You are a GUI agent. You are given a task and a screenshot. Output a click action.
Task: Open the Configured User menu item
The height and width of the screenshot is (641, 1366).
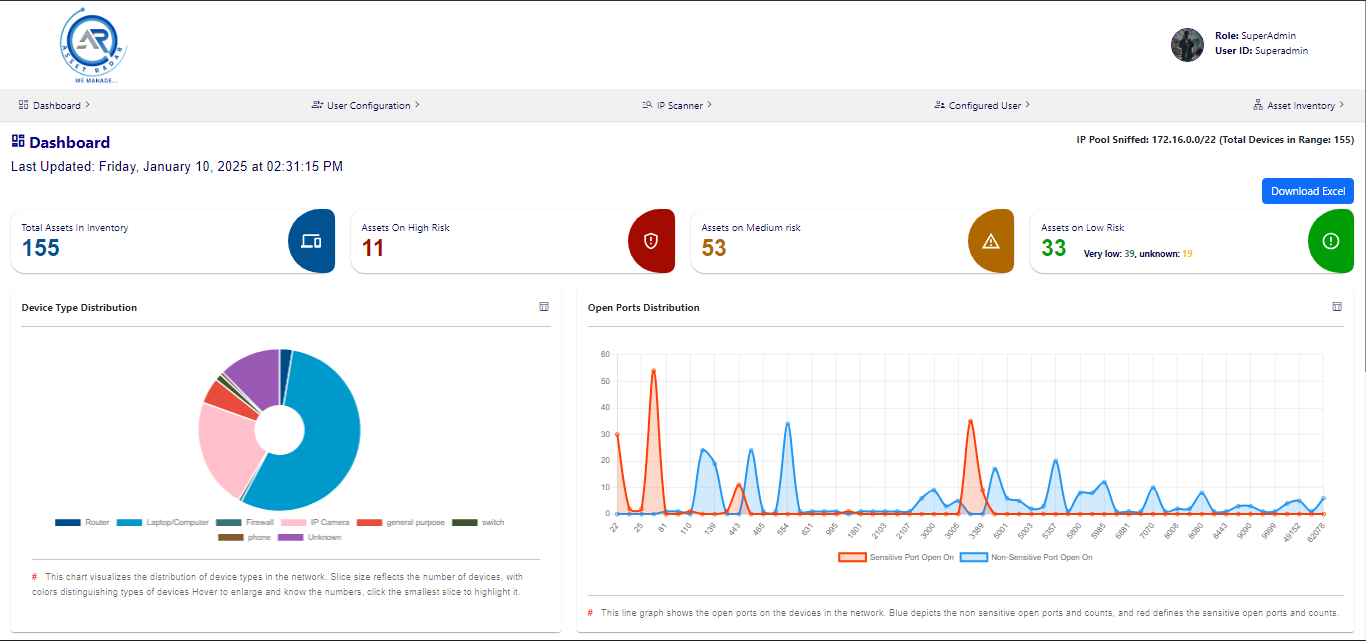pos(982,105)
